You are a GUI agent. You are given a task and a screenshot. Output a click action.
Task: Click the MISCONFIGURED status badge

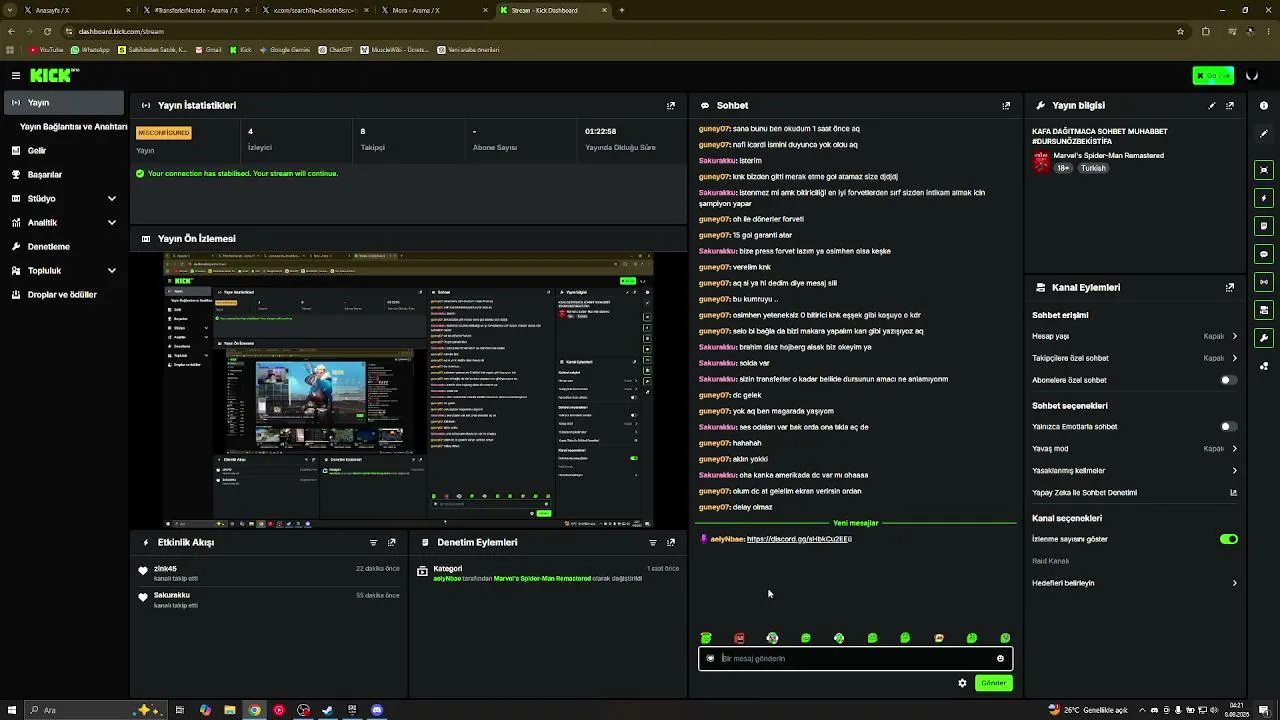[x=164, y=133]
